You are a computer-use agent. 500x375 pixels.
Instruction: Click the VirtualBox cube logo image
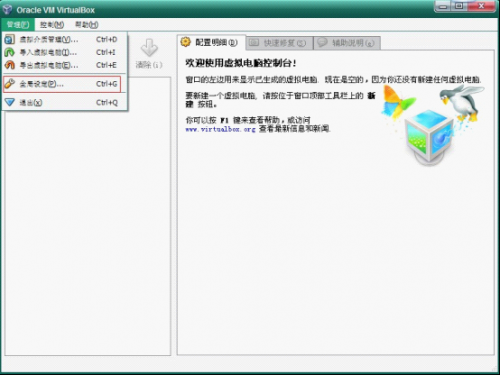tap(429, 137)
